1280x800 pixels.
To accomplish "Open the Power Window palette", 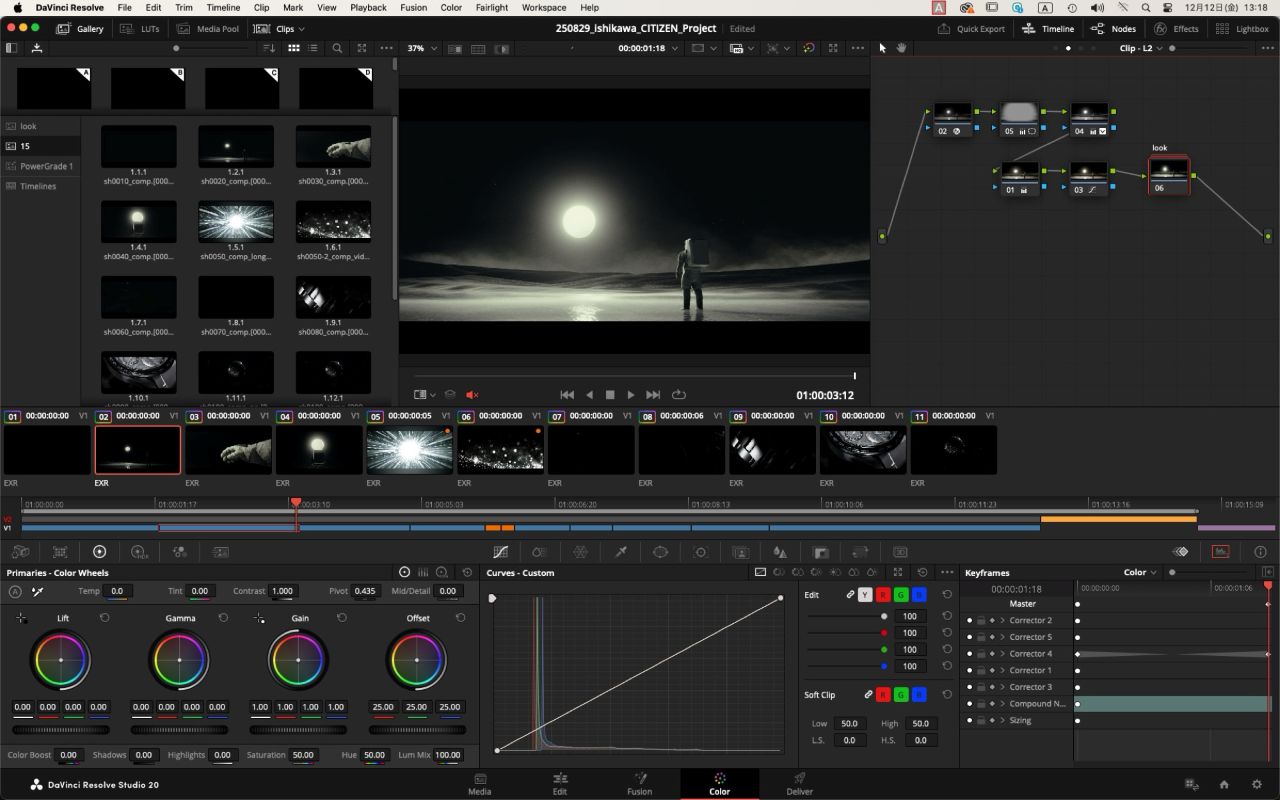I will (660, 552).
